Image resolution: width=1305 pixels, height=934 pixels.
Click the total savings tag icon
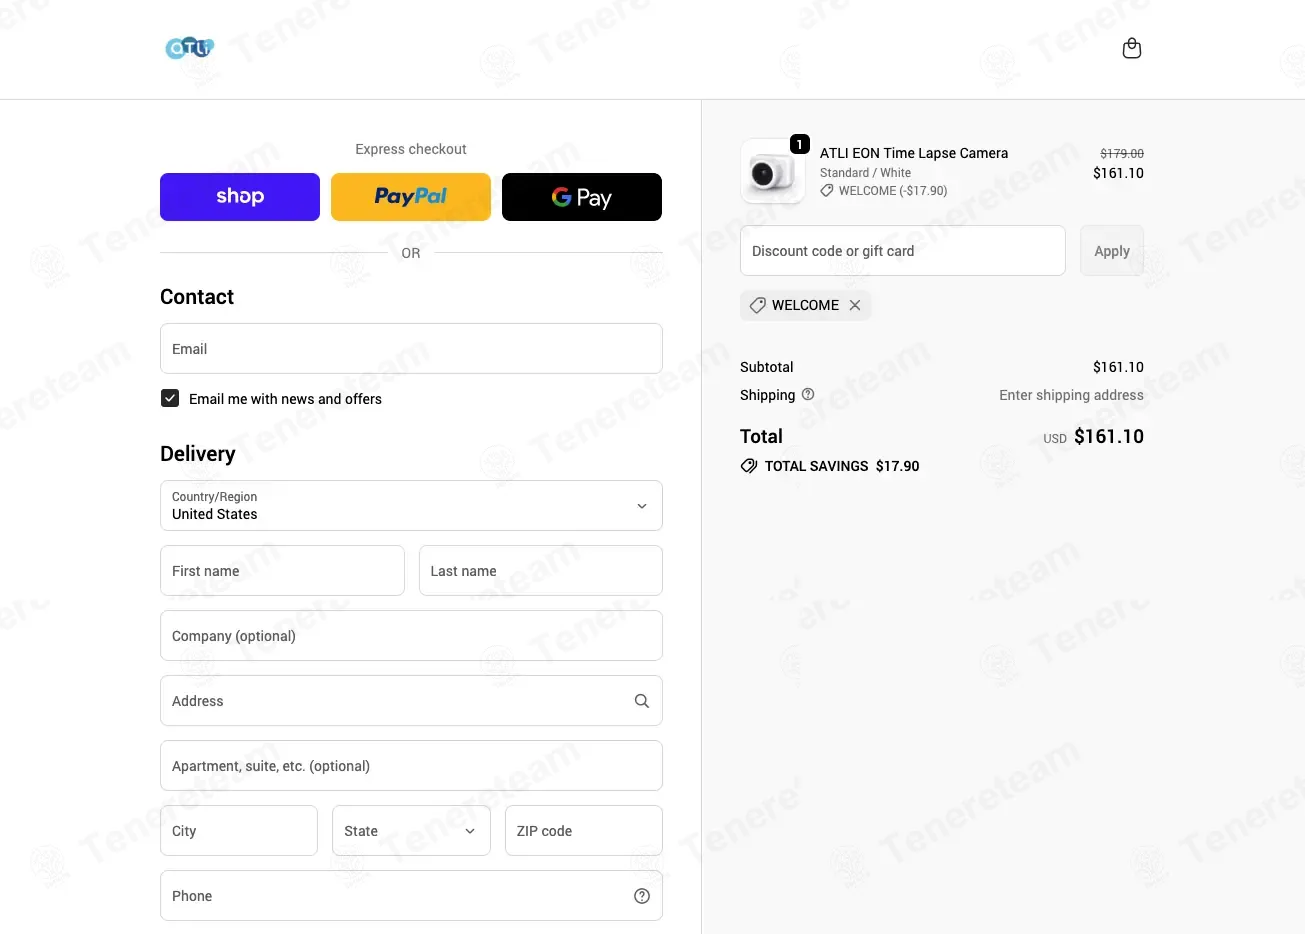[x=749, y=466]
